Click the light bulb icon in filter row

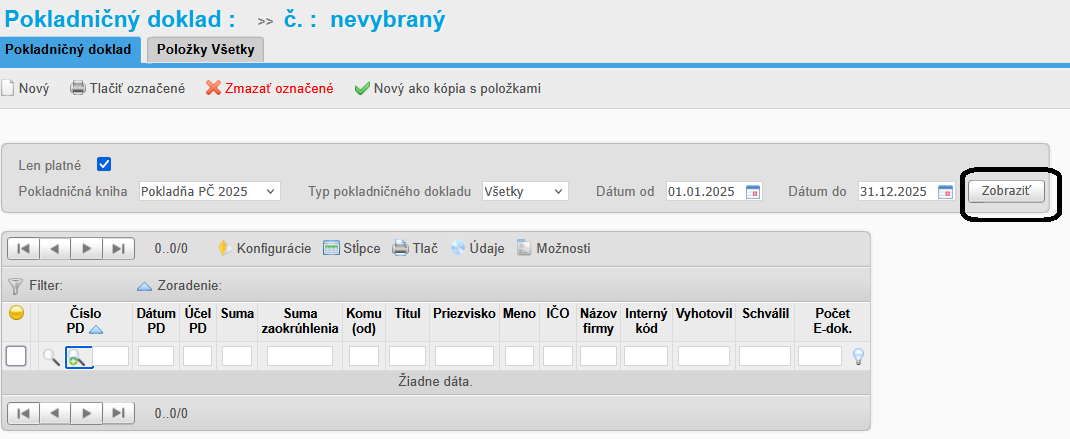click(859, 356)
